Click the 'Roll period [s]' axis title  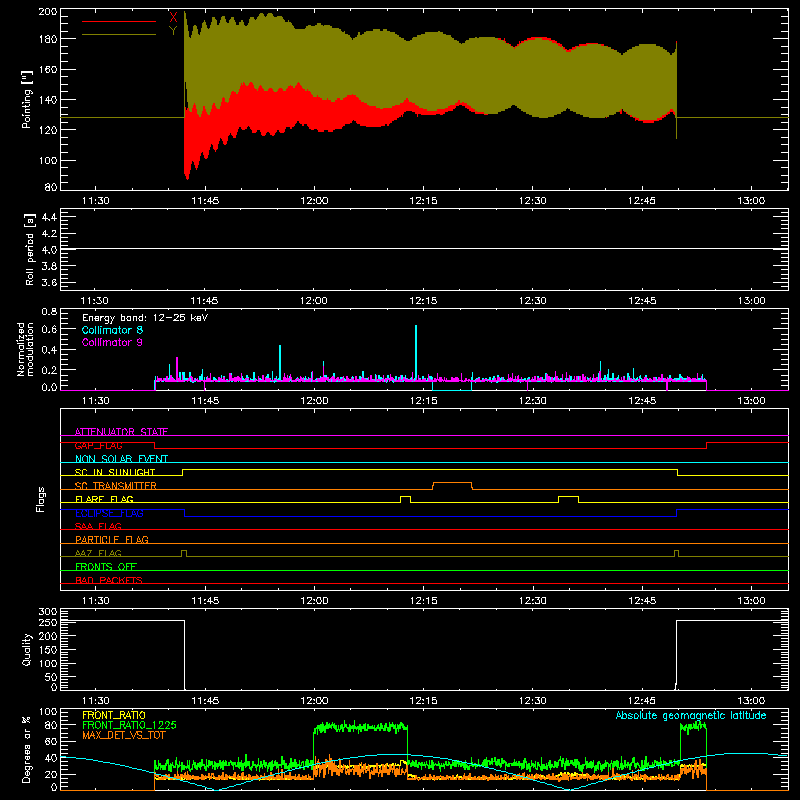pyautogui.click(x=30, y=249)
